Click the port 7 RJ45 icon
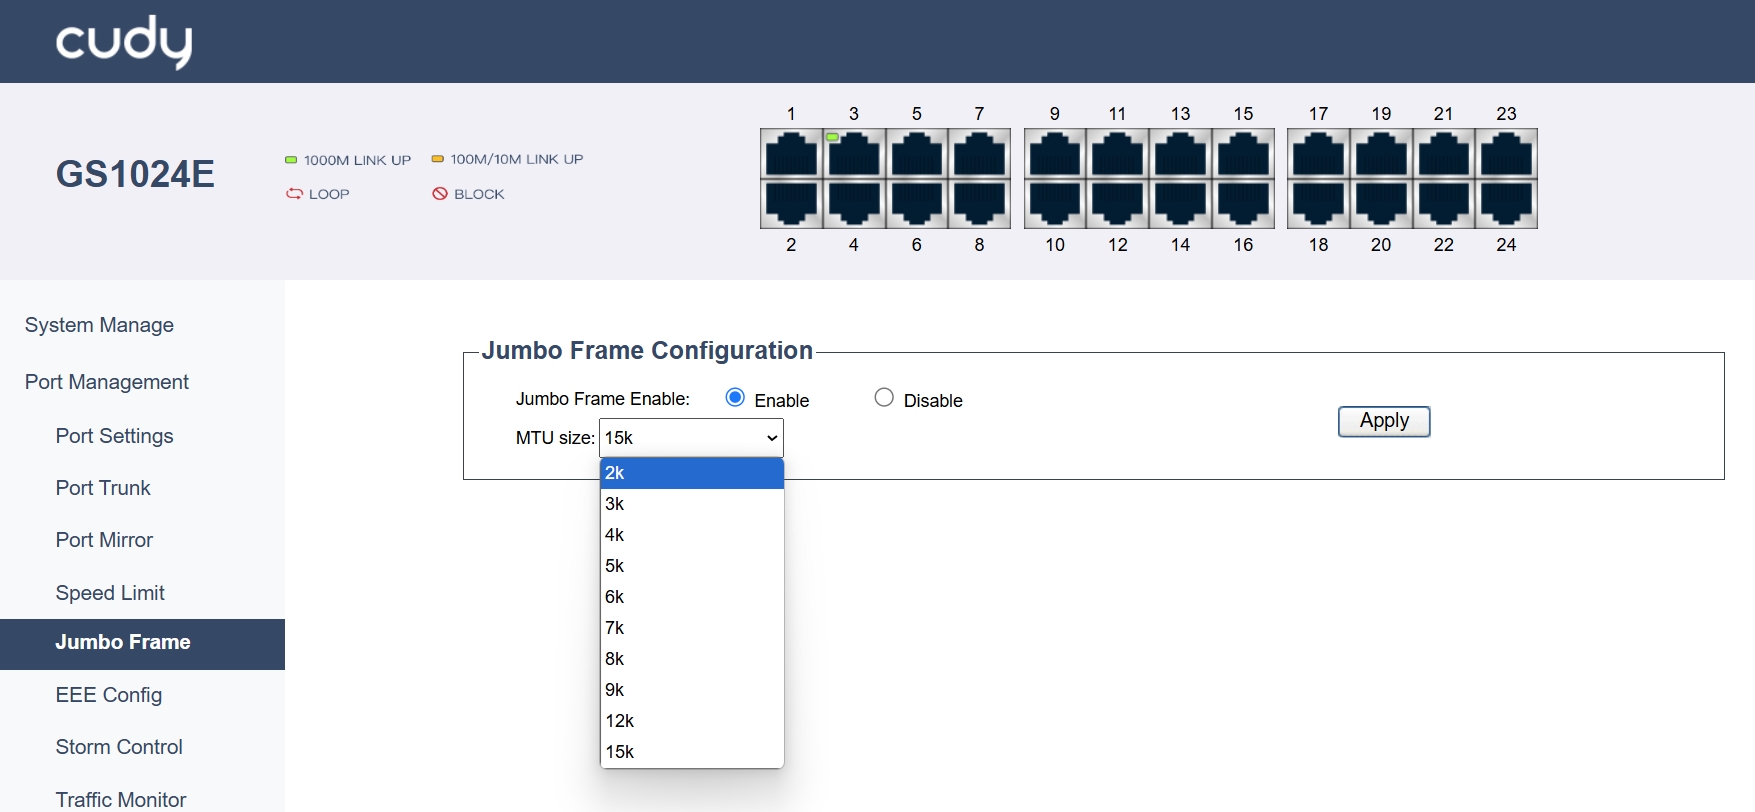The image size is (1755, 812). click(x=979, y=154)
